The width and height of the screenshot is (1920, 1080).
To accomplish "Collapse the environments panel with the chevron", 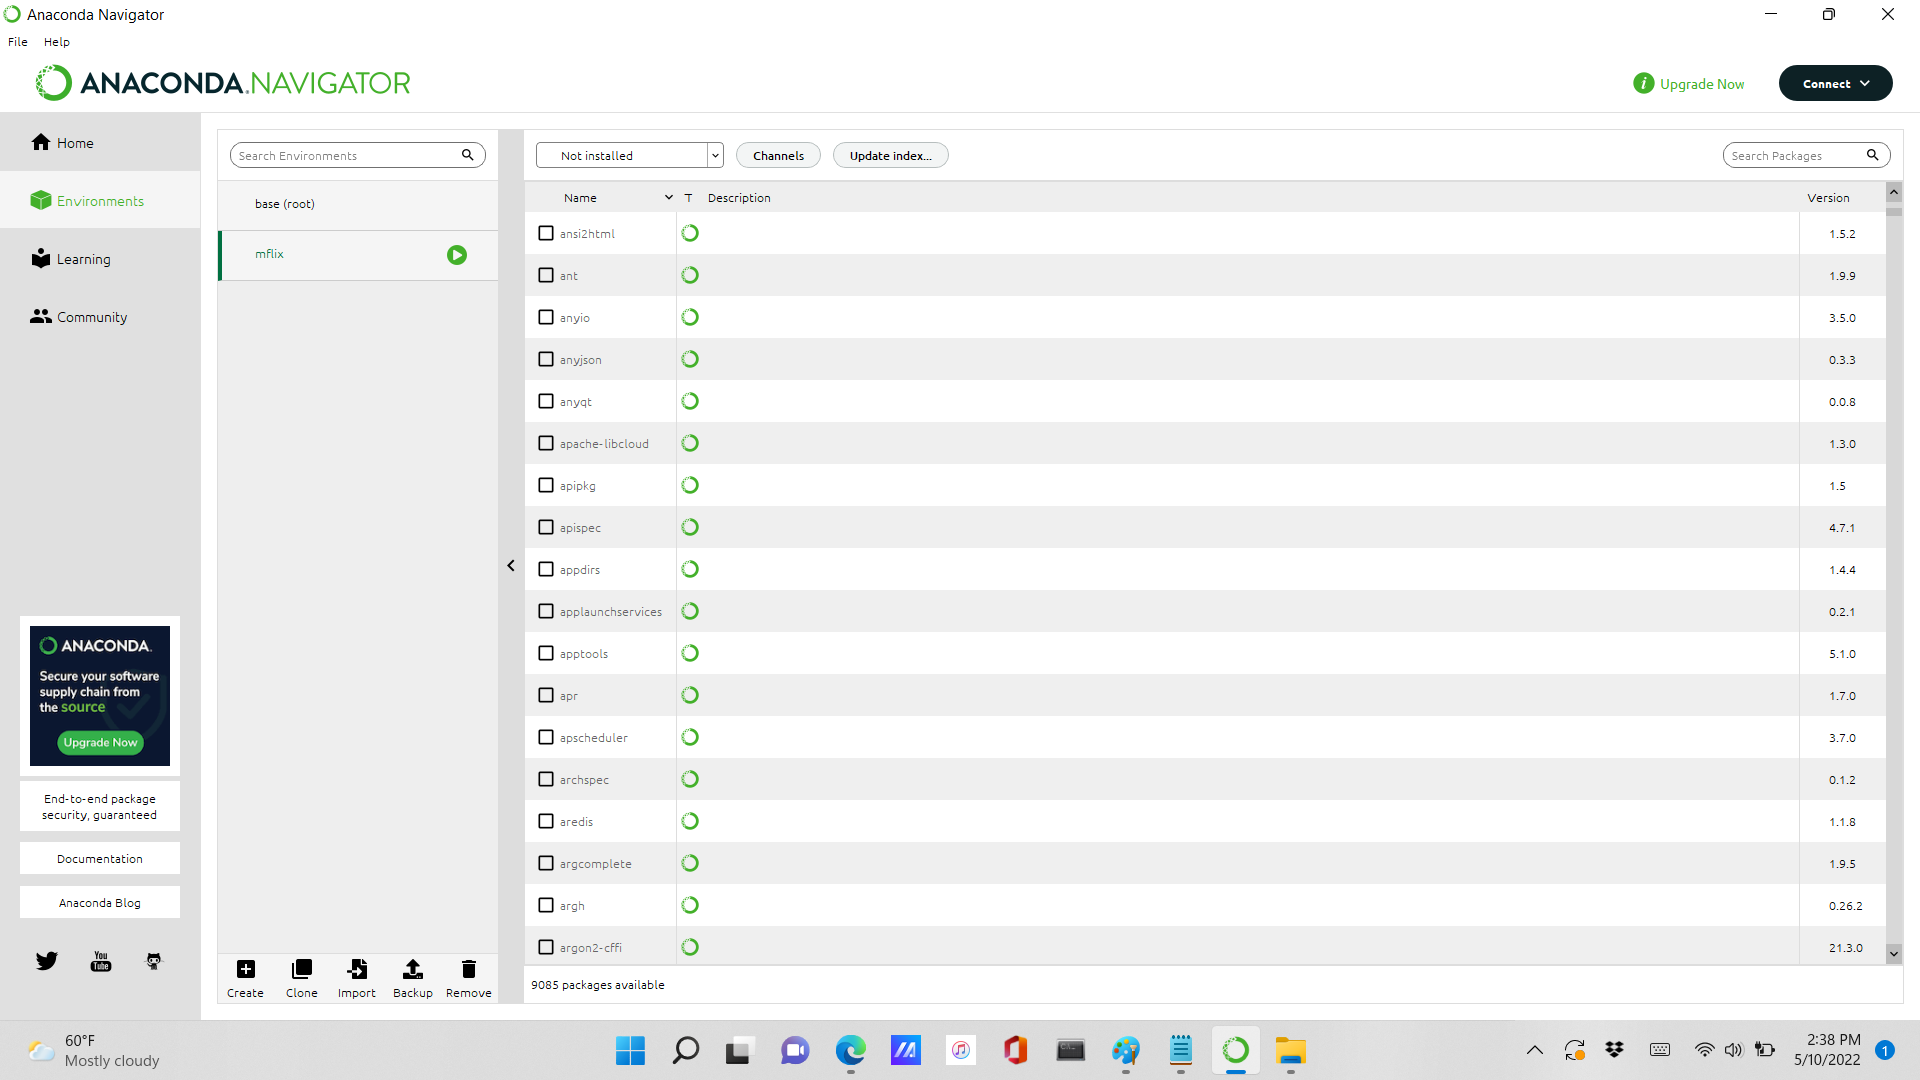I will 511,565.
